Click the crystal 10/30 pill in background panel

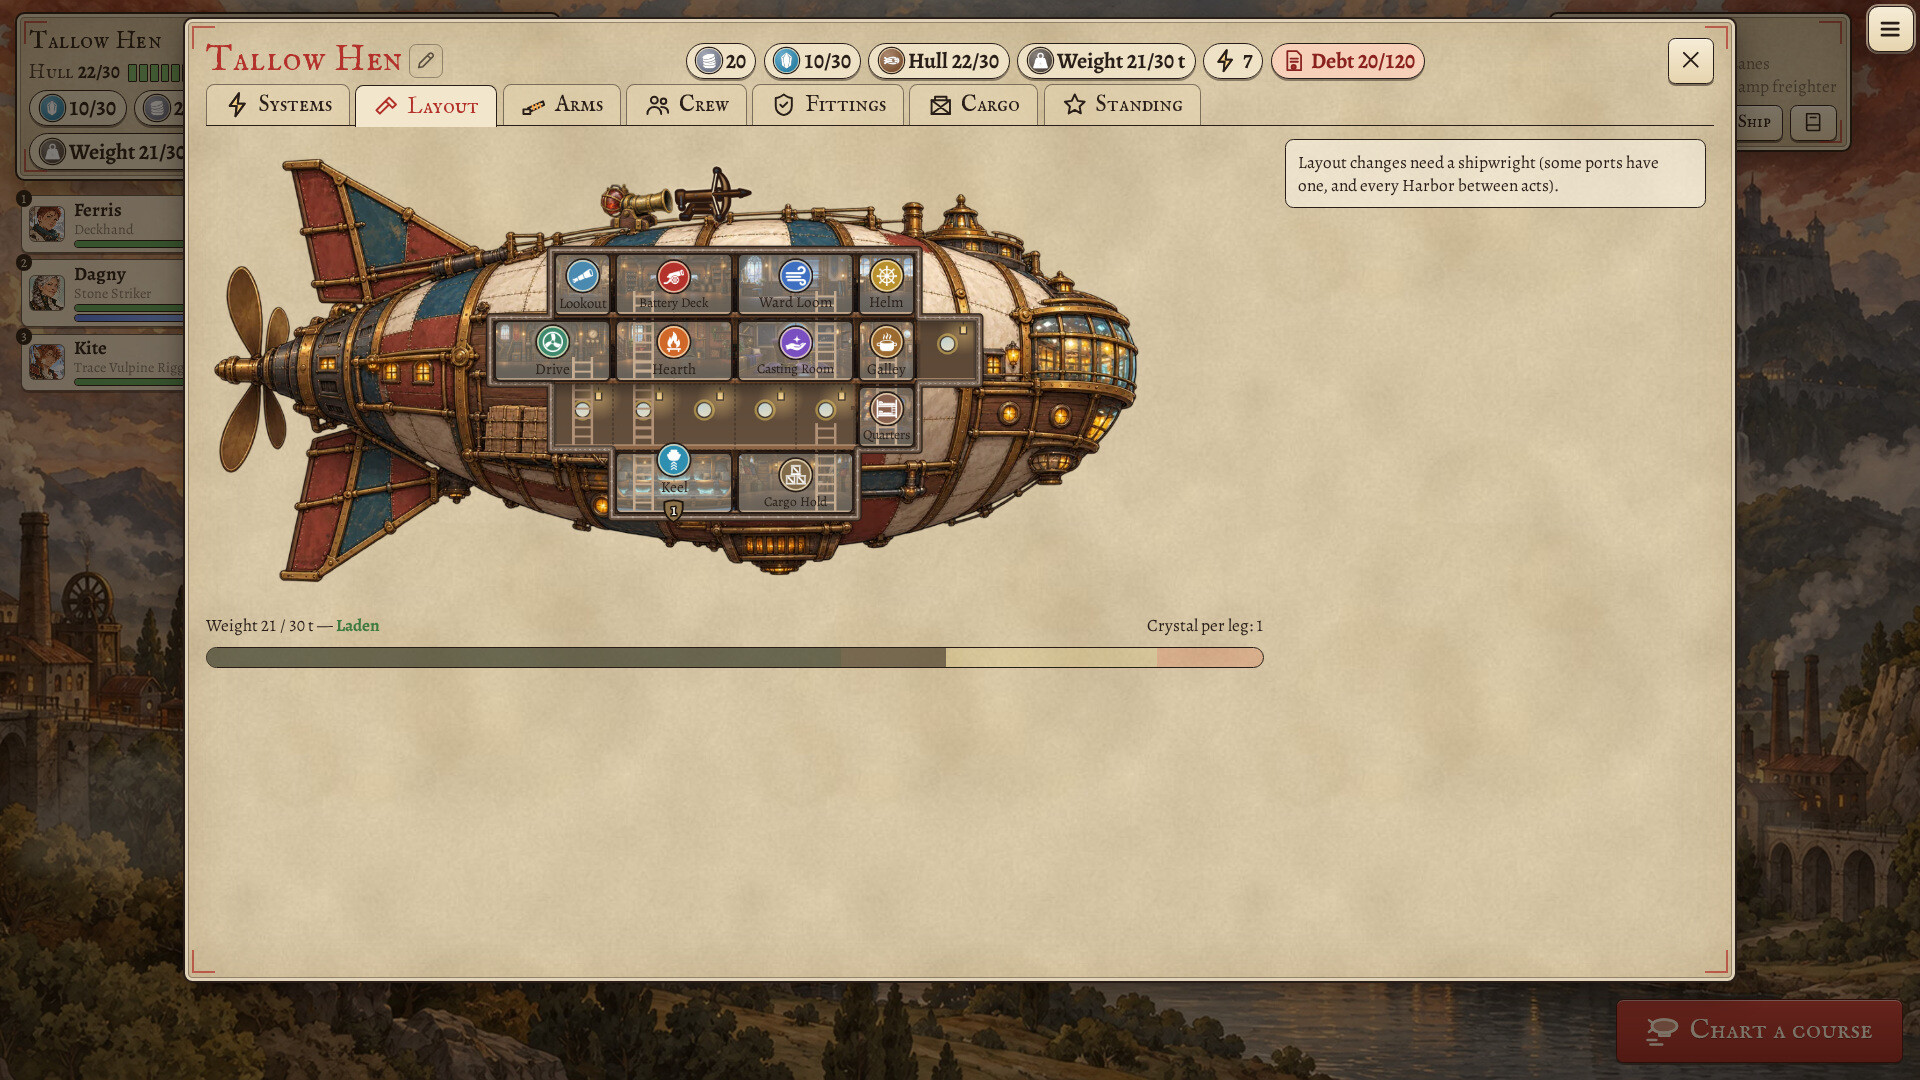[x=78, y=108]
